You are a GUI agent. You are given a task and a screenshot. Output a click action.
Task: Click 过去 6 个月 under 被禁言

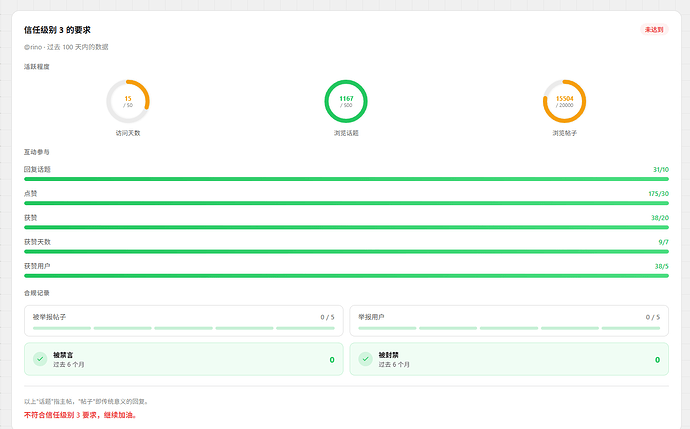click(x=69, y=365)
